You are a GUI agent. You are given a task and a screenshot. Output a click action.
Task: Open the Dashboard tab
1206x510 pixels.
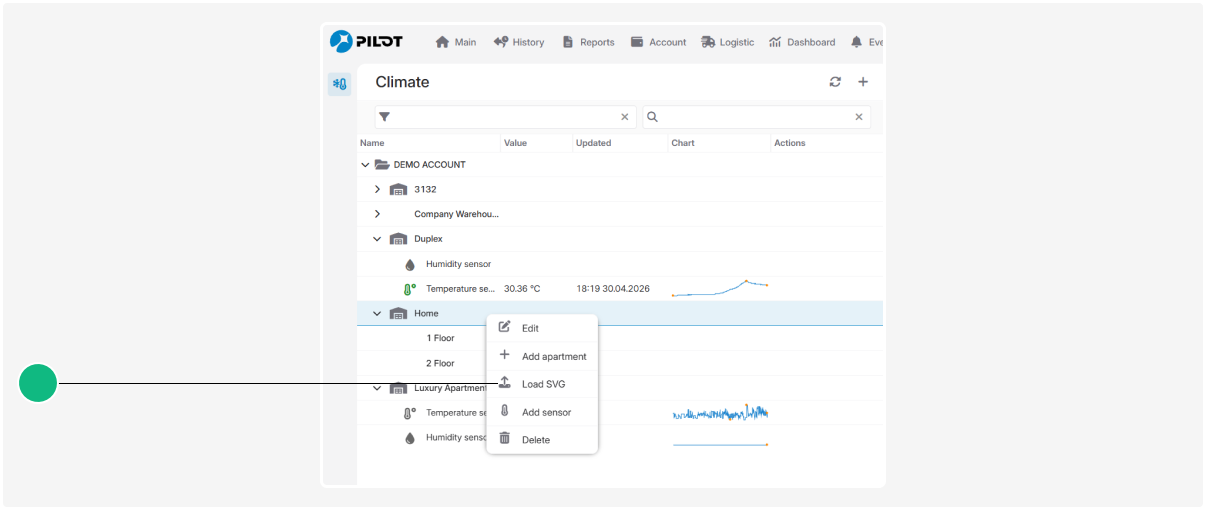click(802, 42)
